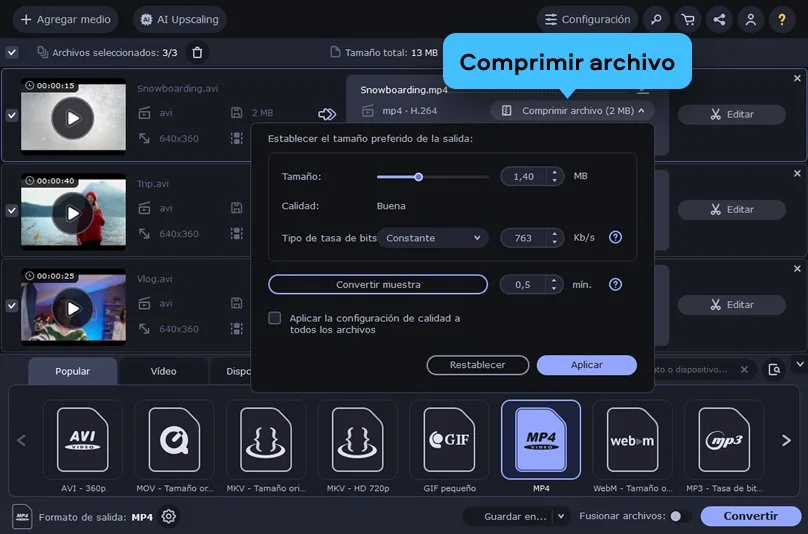The height and width of the screenshot is (534, 808).
Task: Click the Snowboarding.mp4 output file name
Action: pos(404,90)
